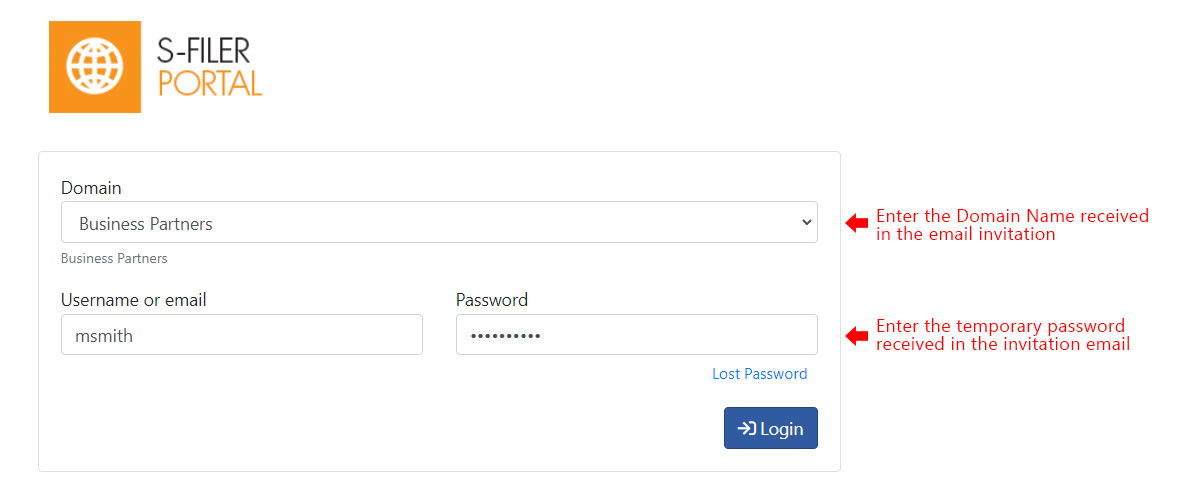Click the S-FILER text in the logo
The width and height of the screenshot is (1200, 503).
click(204, 50)
